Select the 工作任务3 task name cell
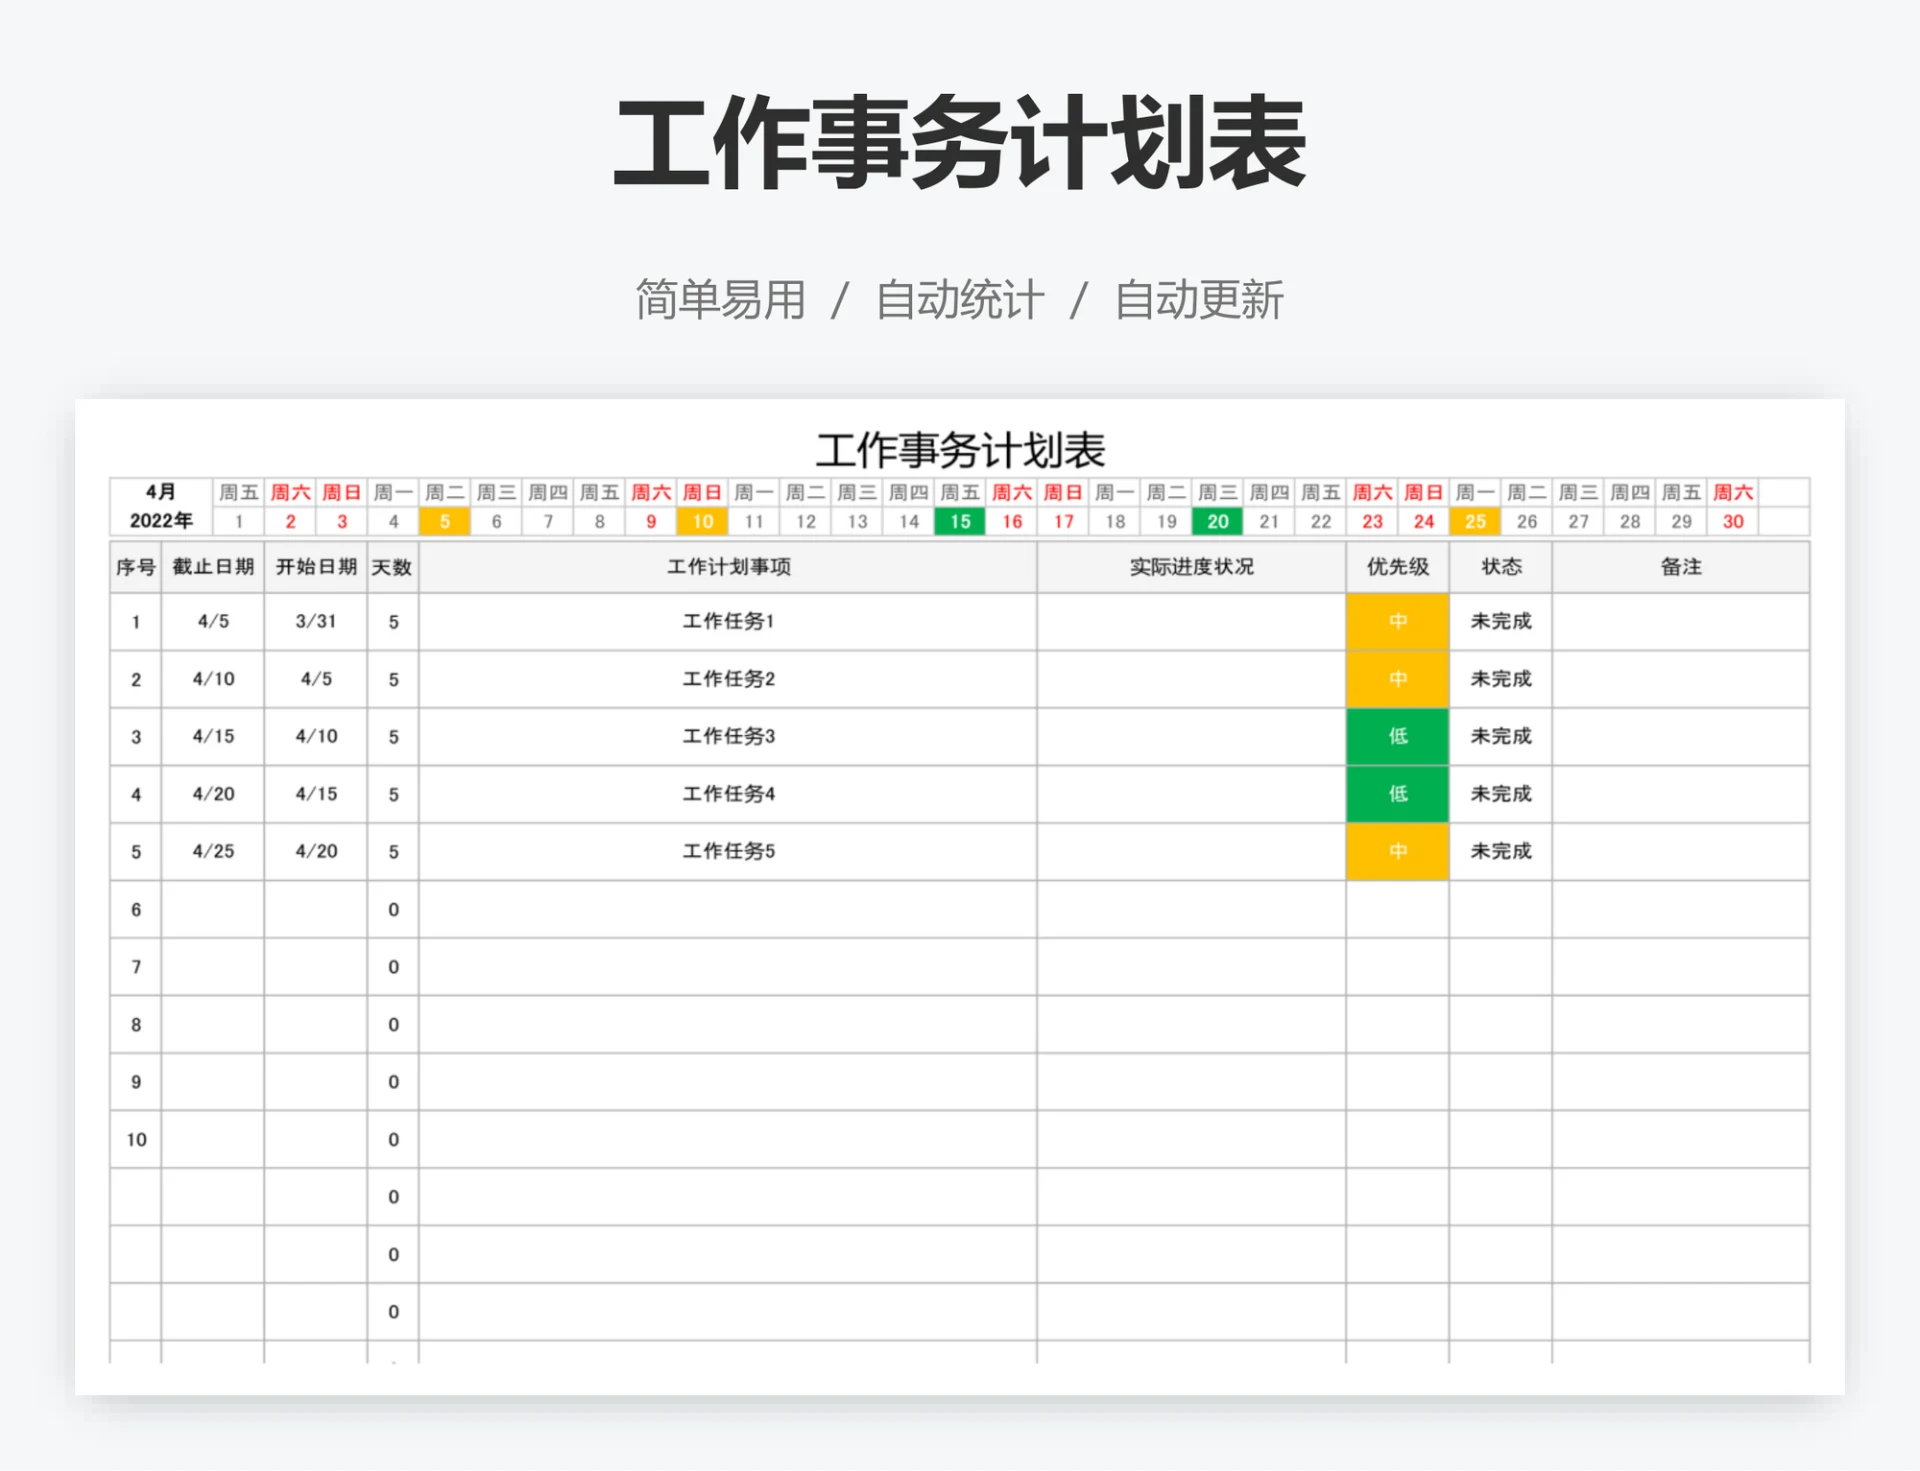 pos(728,737)
